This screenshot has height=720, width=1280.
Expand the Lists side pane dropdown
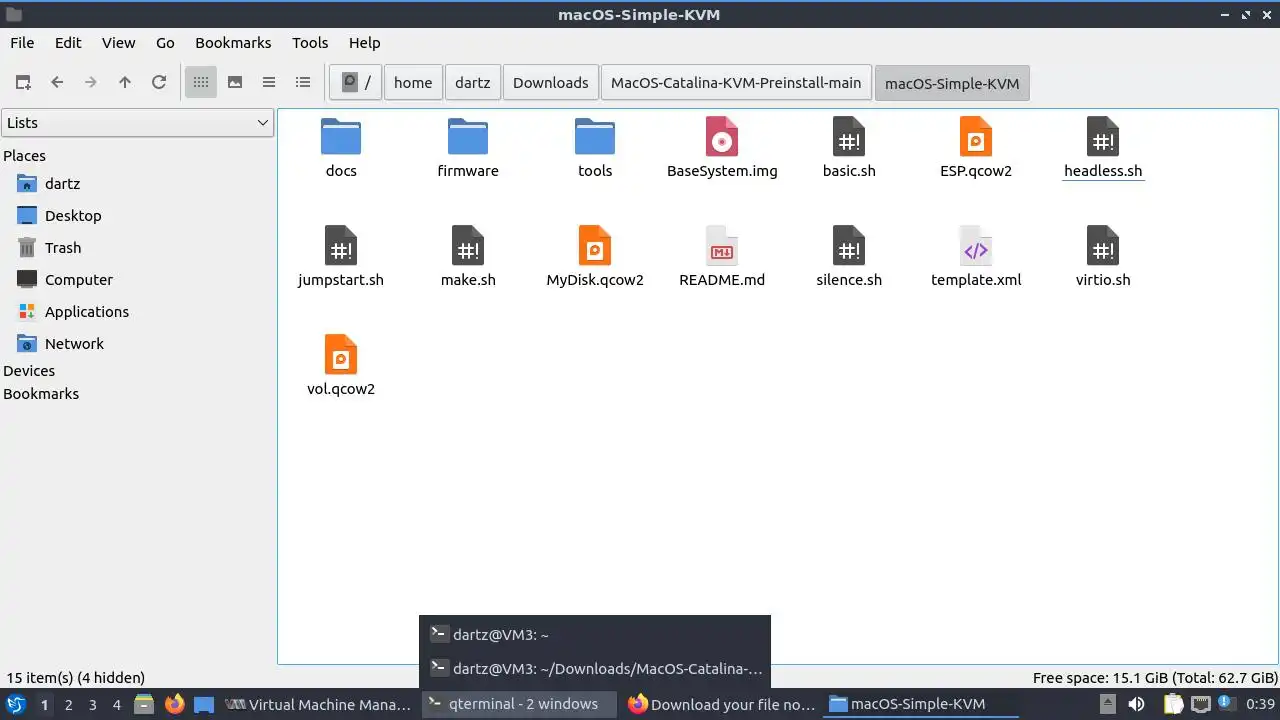click(x=137, y=123)
